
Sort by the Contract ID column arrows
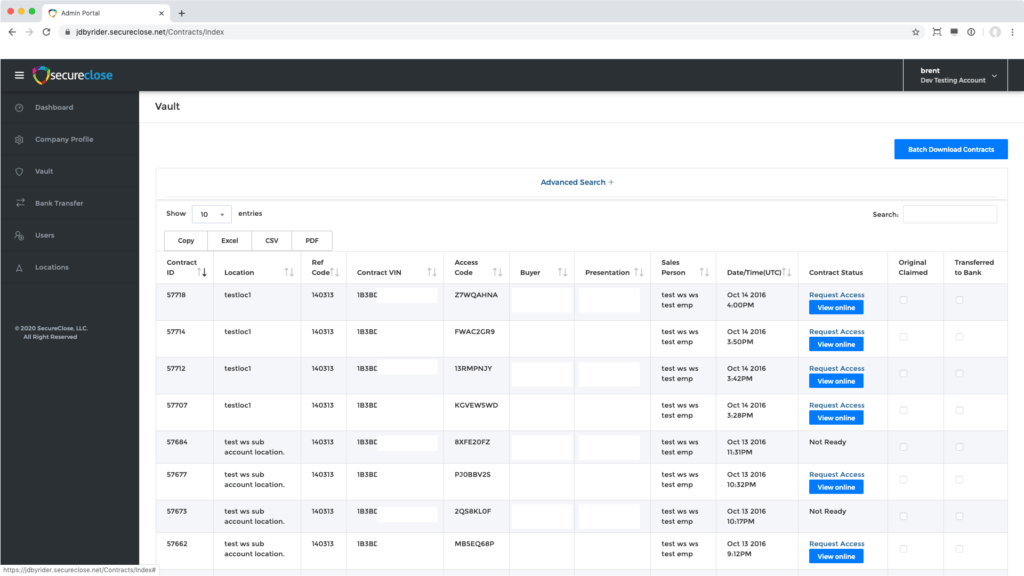pyautogui.click(x=202, y=272)
